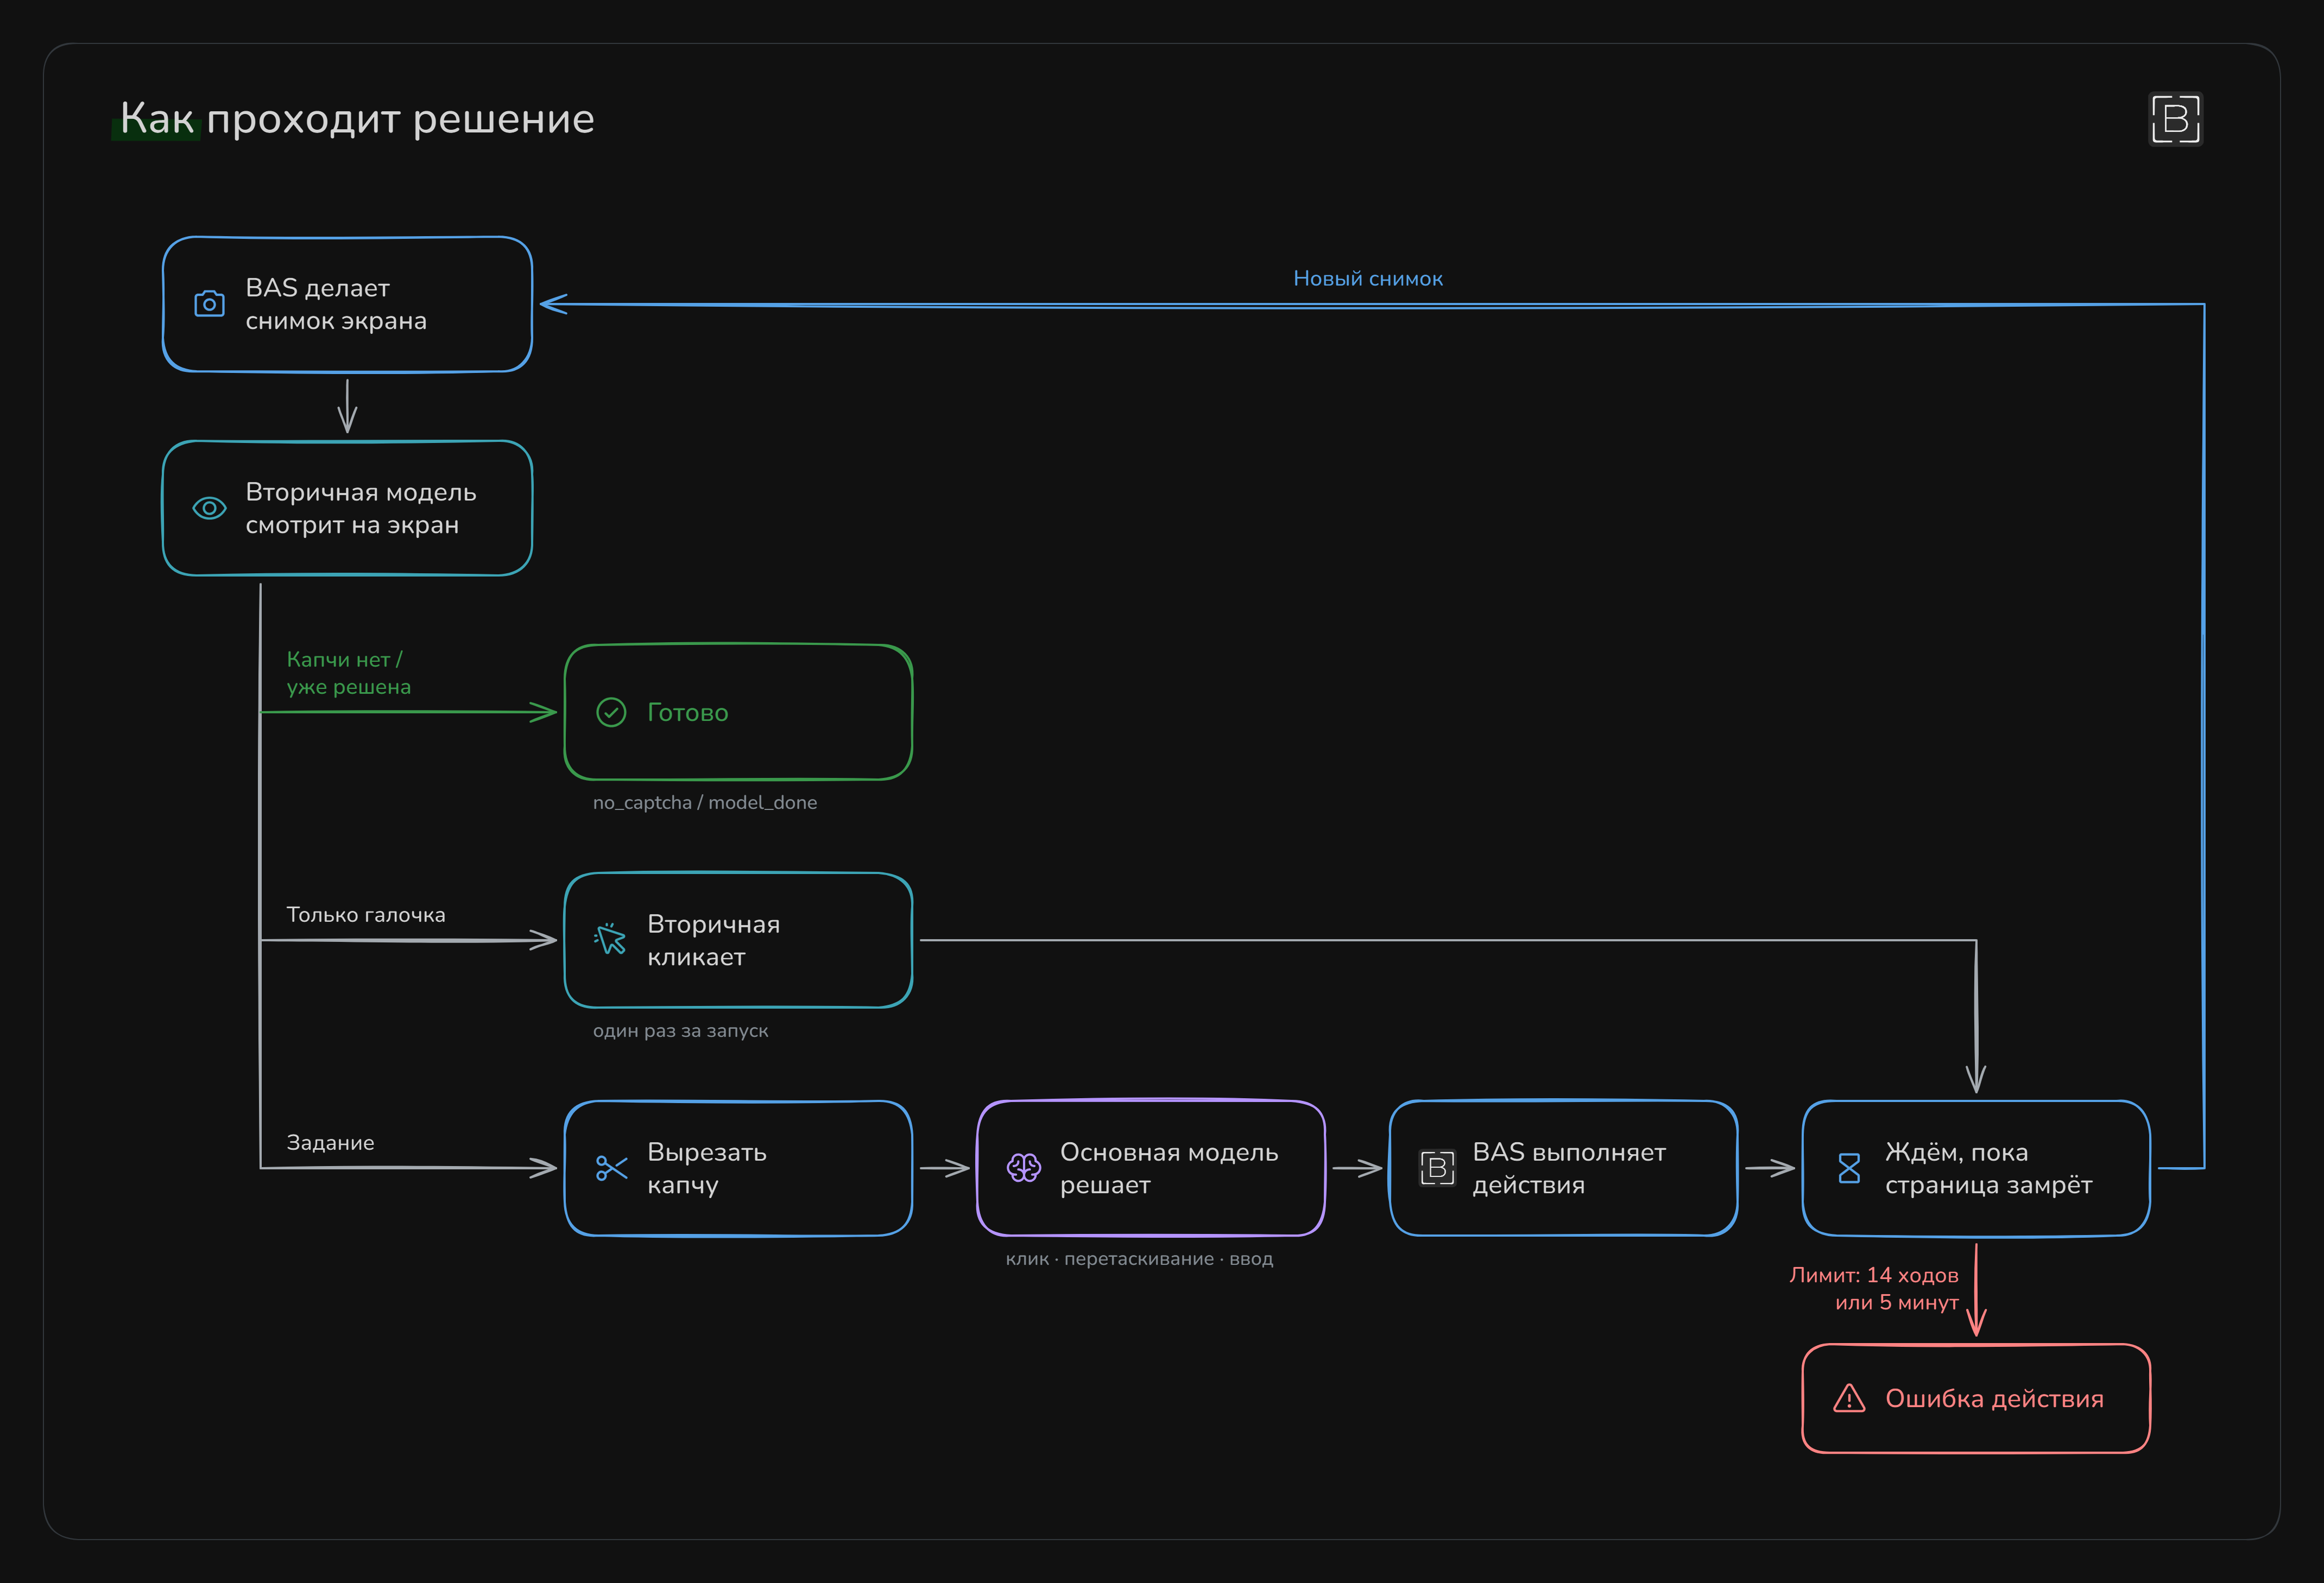Select the Ошибка действия node

click(1976, 1398)
